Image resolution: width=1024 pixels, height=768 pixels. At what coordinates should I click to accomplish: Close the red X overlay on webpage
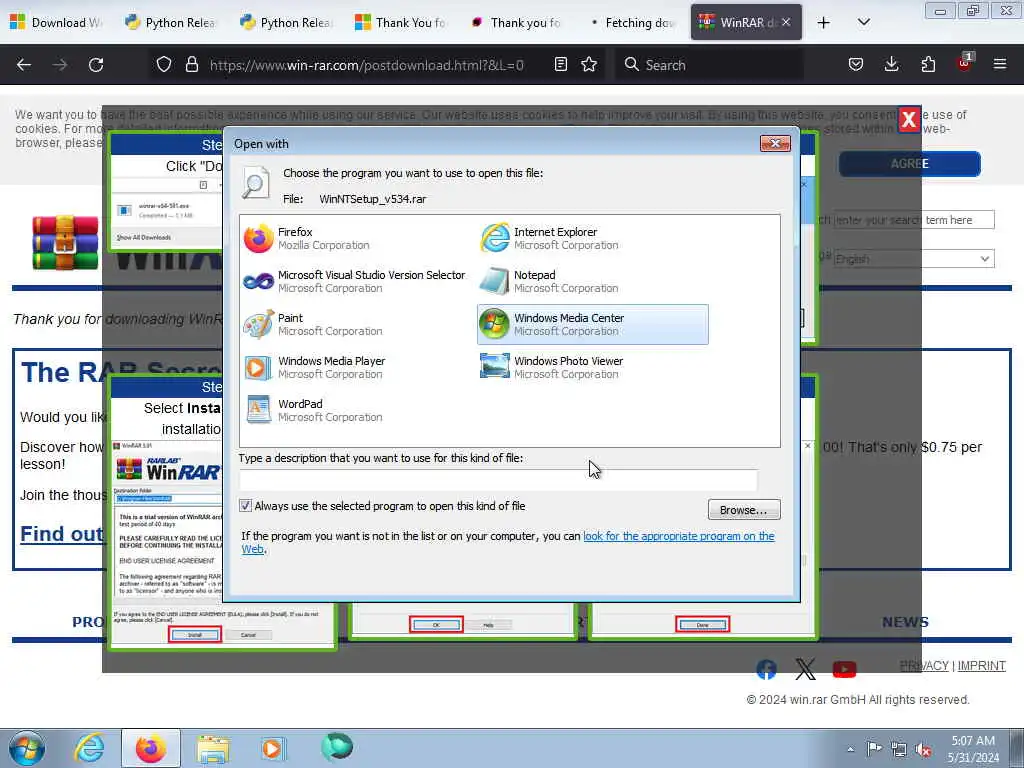[908, 120]
